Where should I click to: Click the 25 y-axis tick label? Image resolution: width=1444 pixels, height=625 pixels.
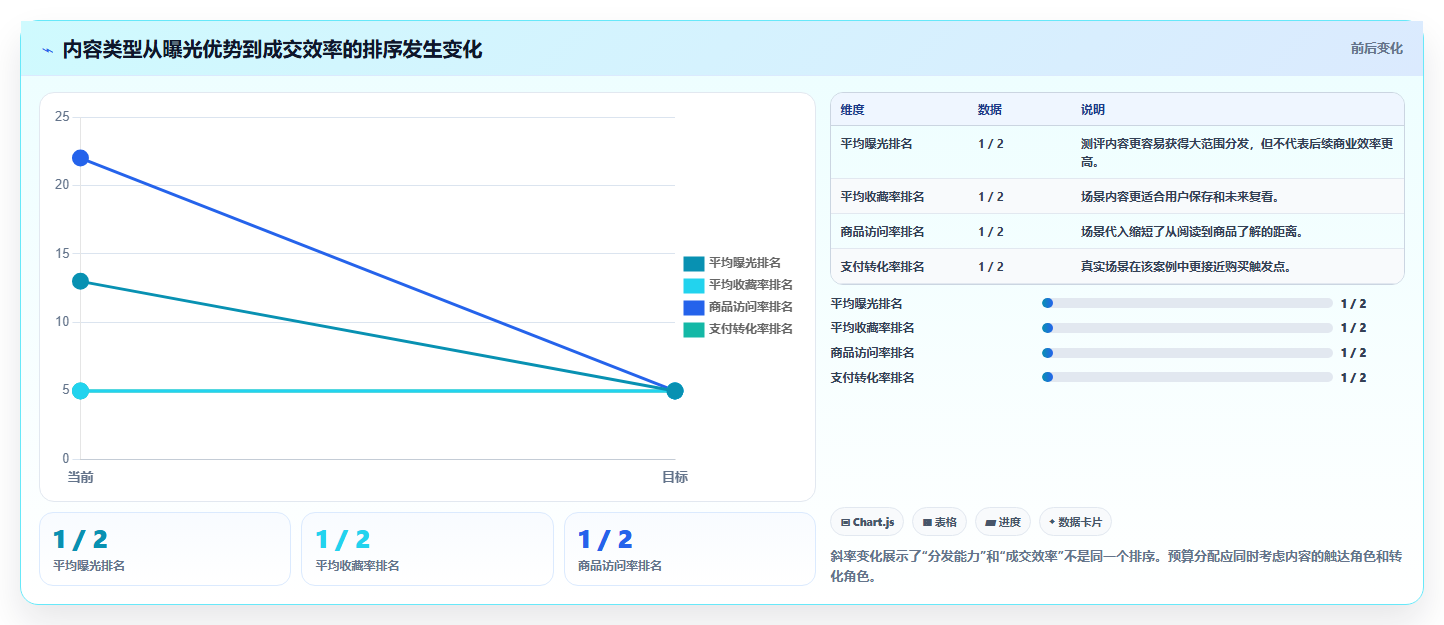point(62,117)
